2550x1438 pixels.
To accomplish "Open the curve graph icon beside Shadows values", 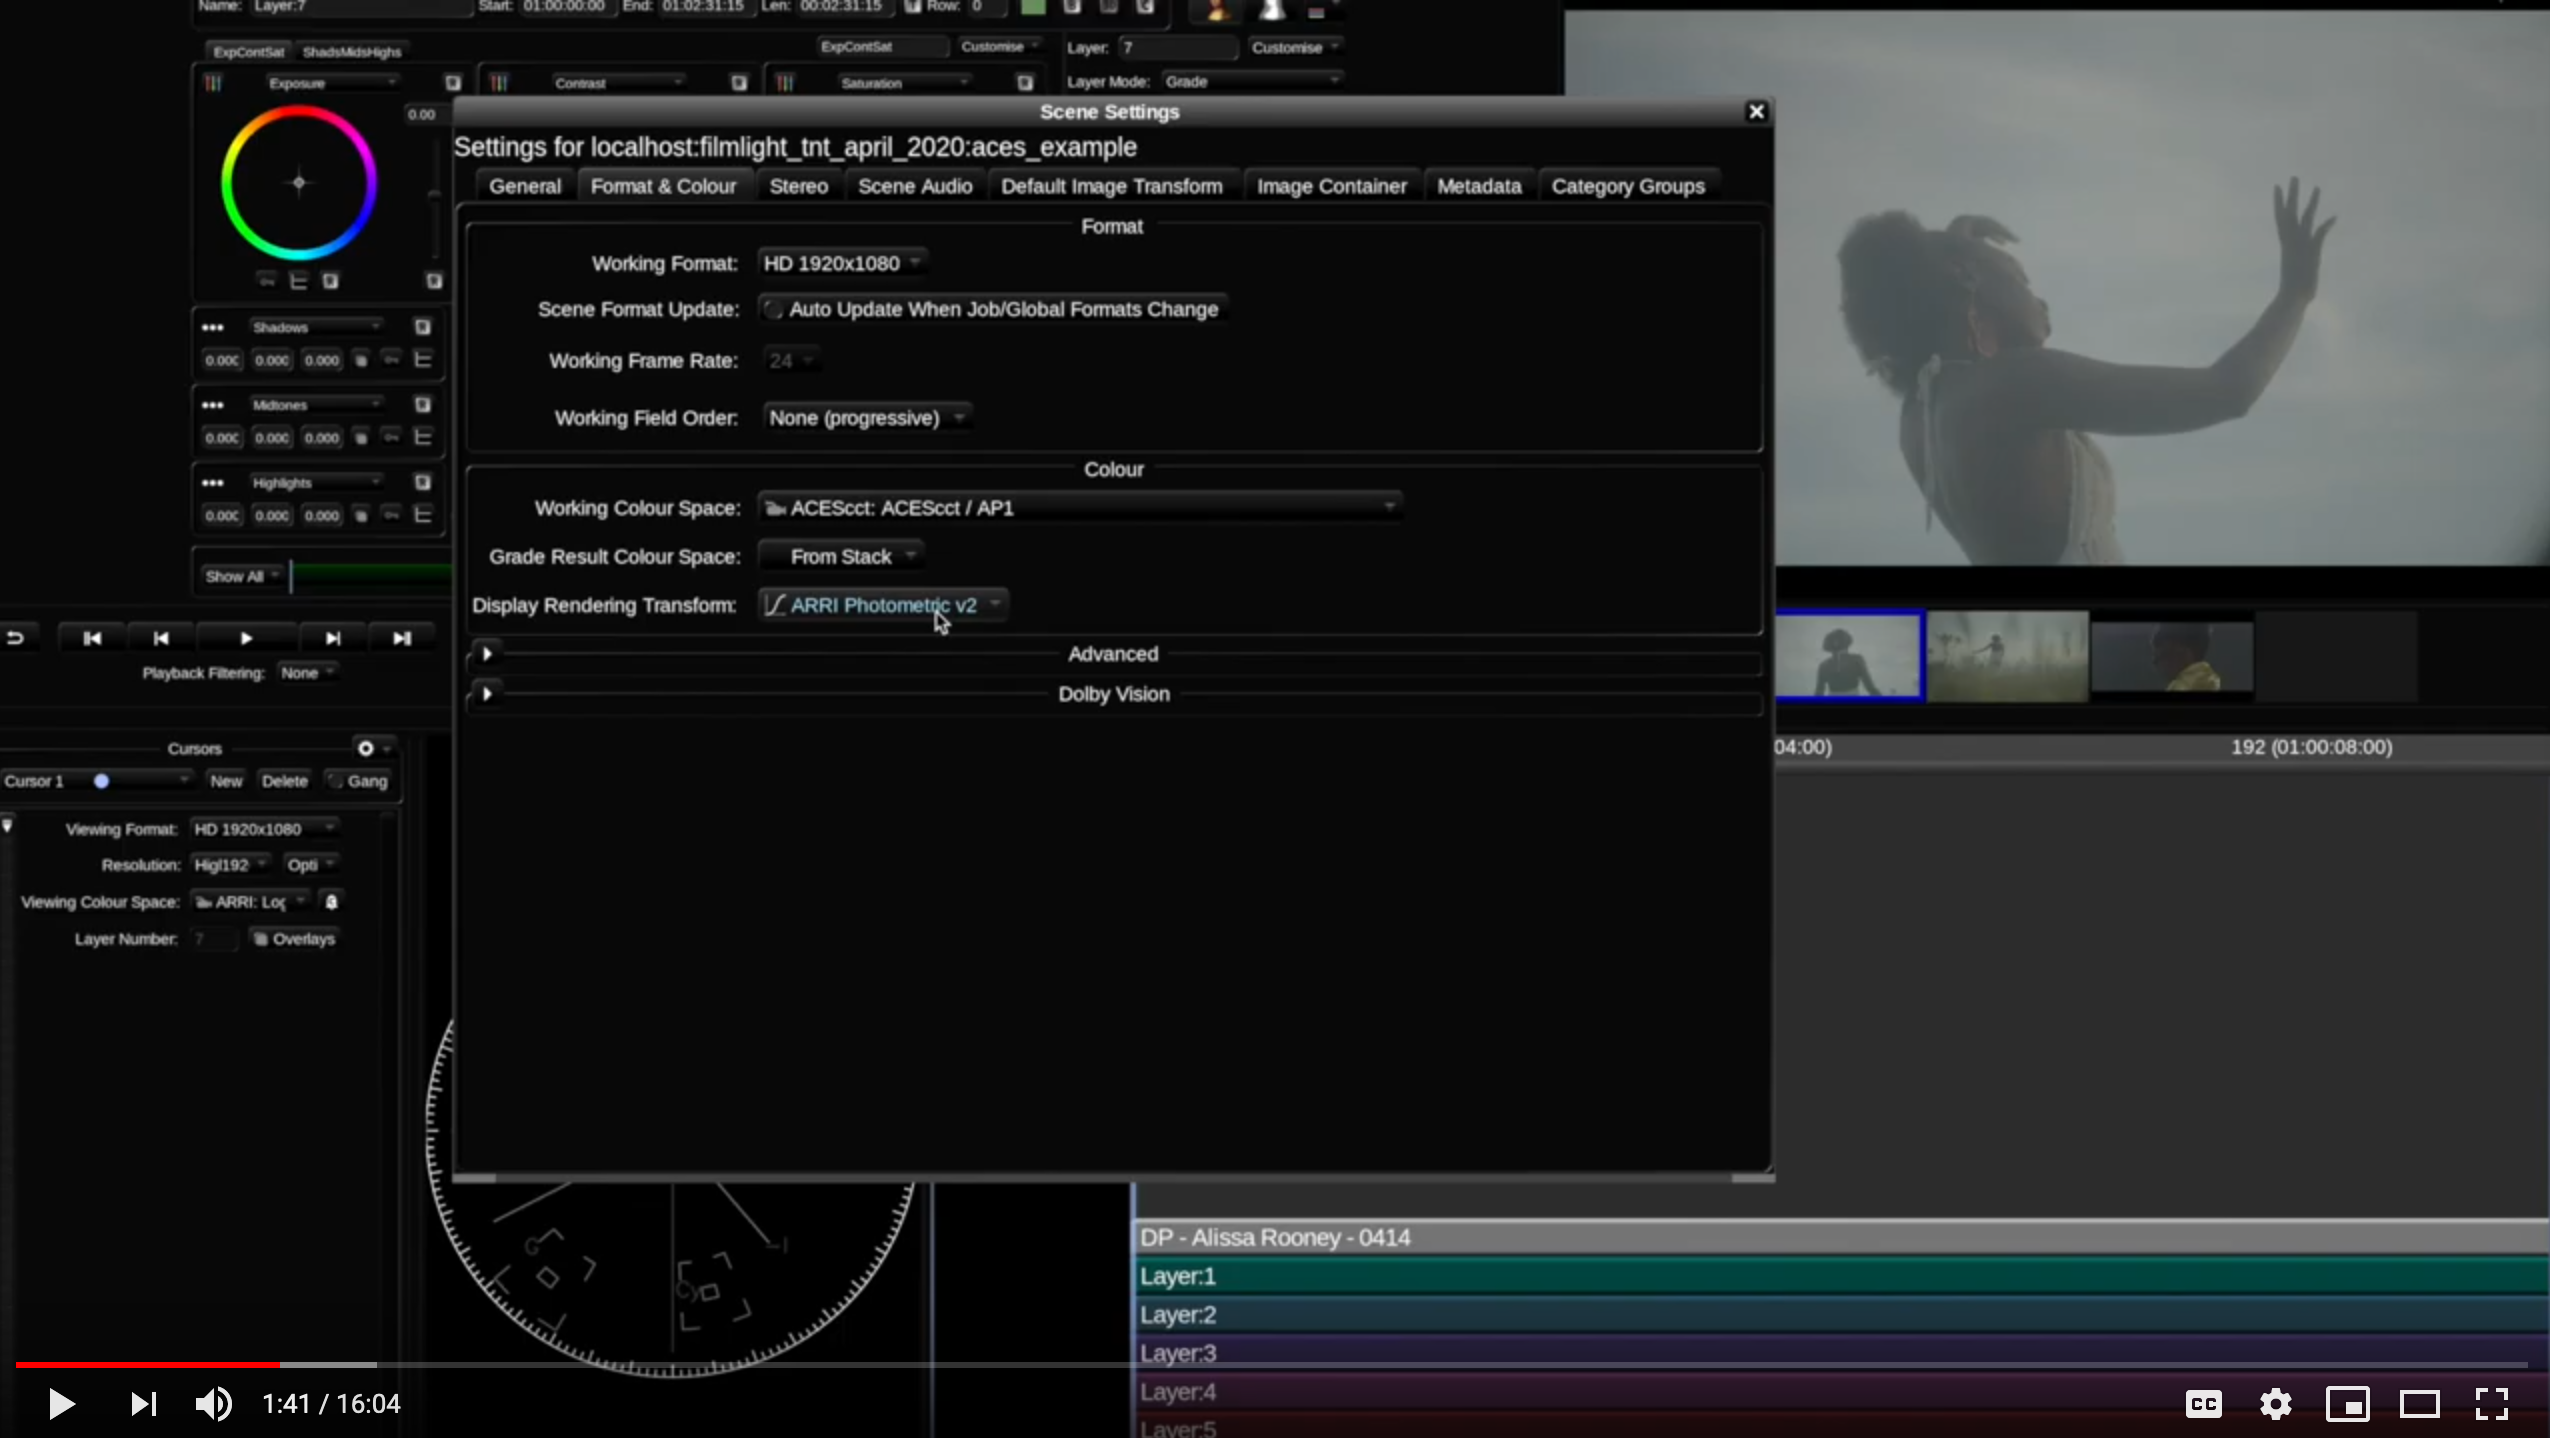I will [424, 360].
